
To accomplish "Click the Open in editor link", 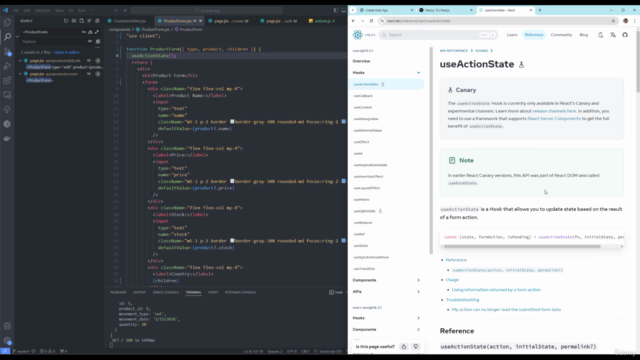I will (67, 52).
